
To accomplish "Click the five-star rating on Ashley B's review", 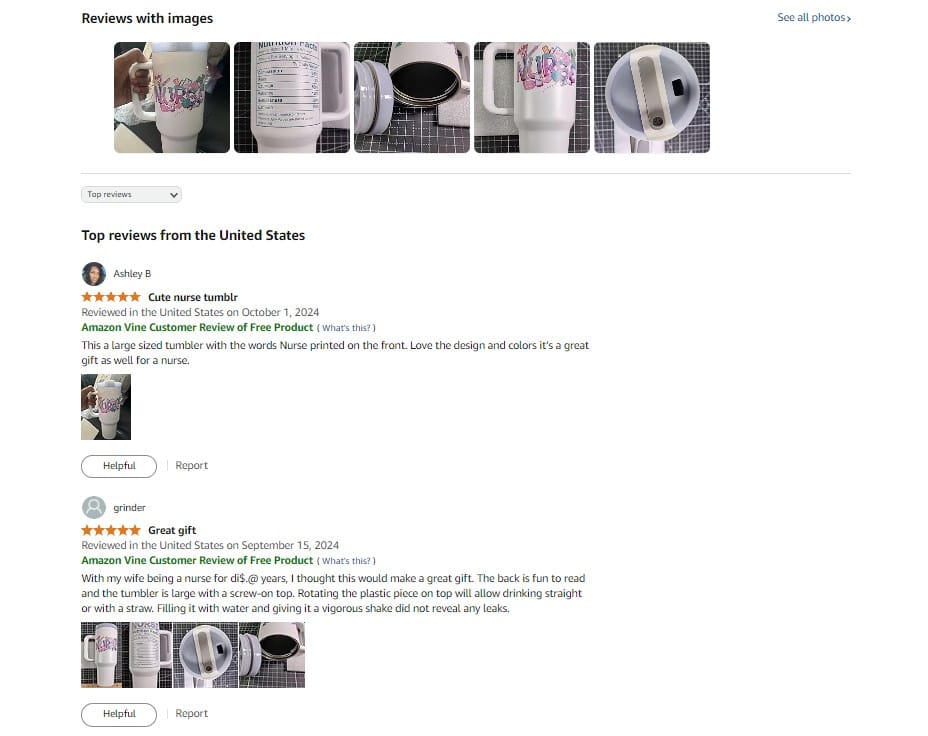I will 111,297.
